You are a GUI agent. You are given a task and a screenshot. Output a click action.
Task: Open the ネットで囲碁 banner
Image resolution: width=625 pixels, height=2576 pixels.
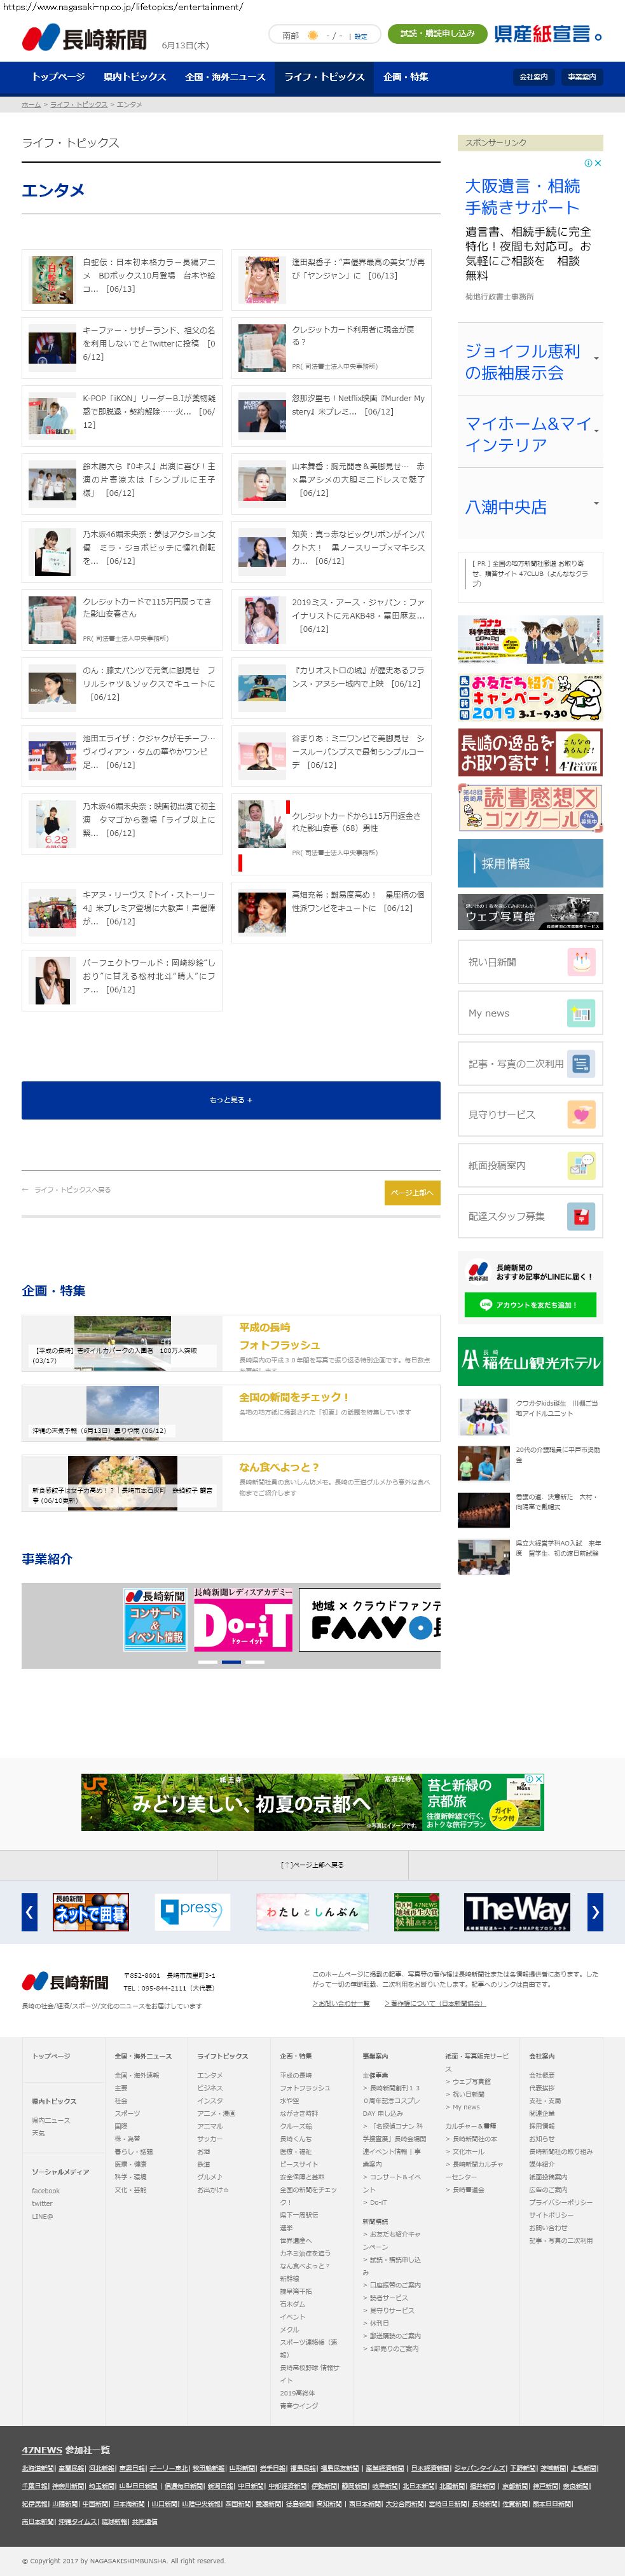[91, 1912]
